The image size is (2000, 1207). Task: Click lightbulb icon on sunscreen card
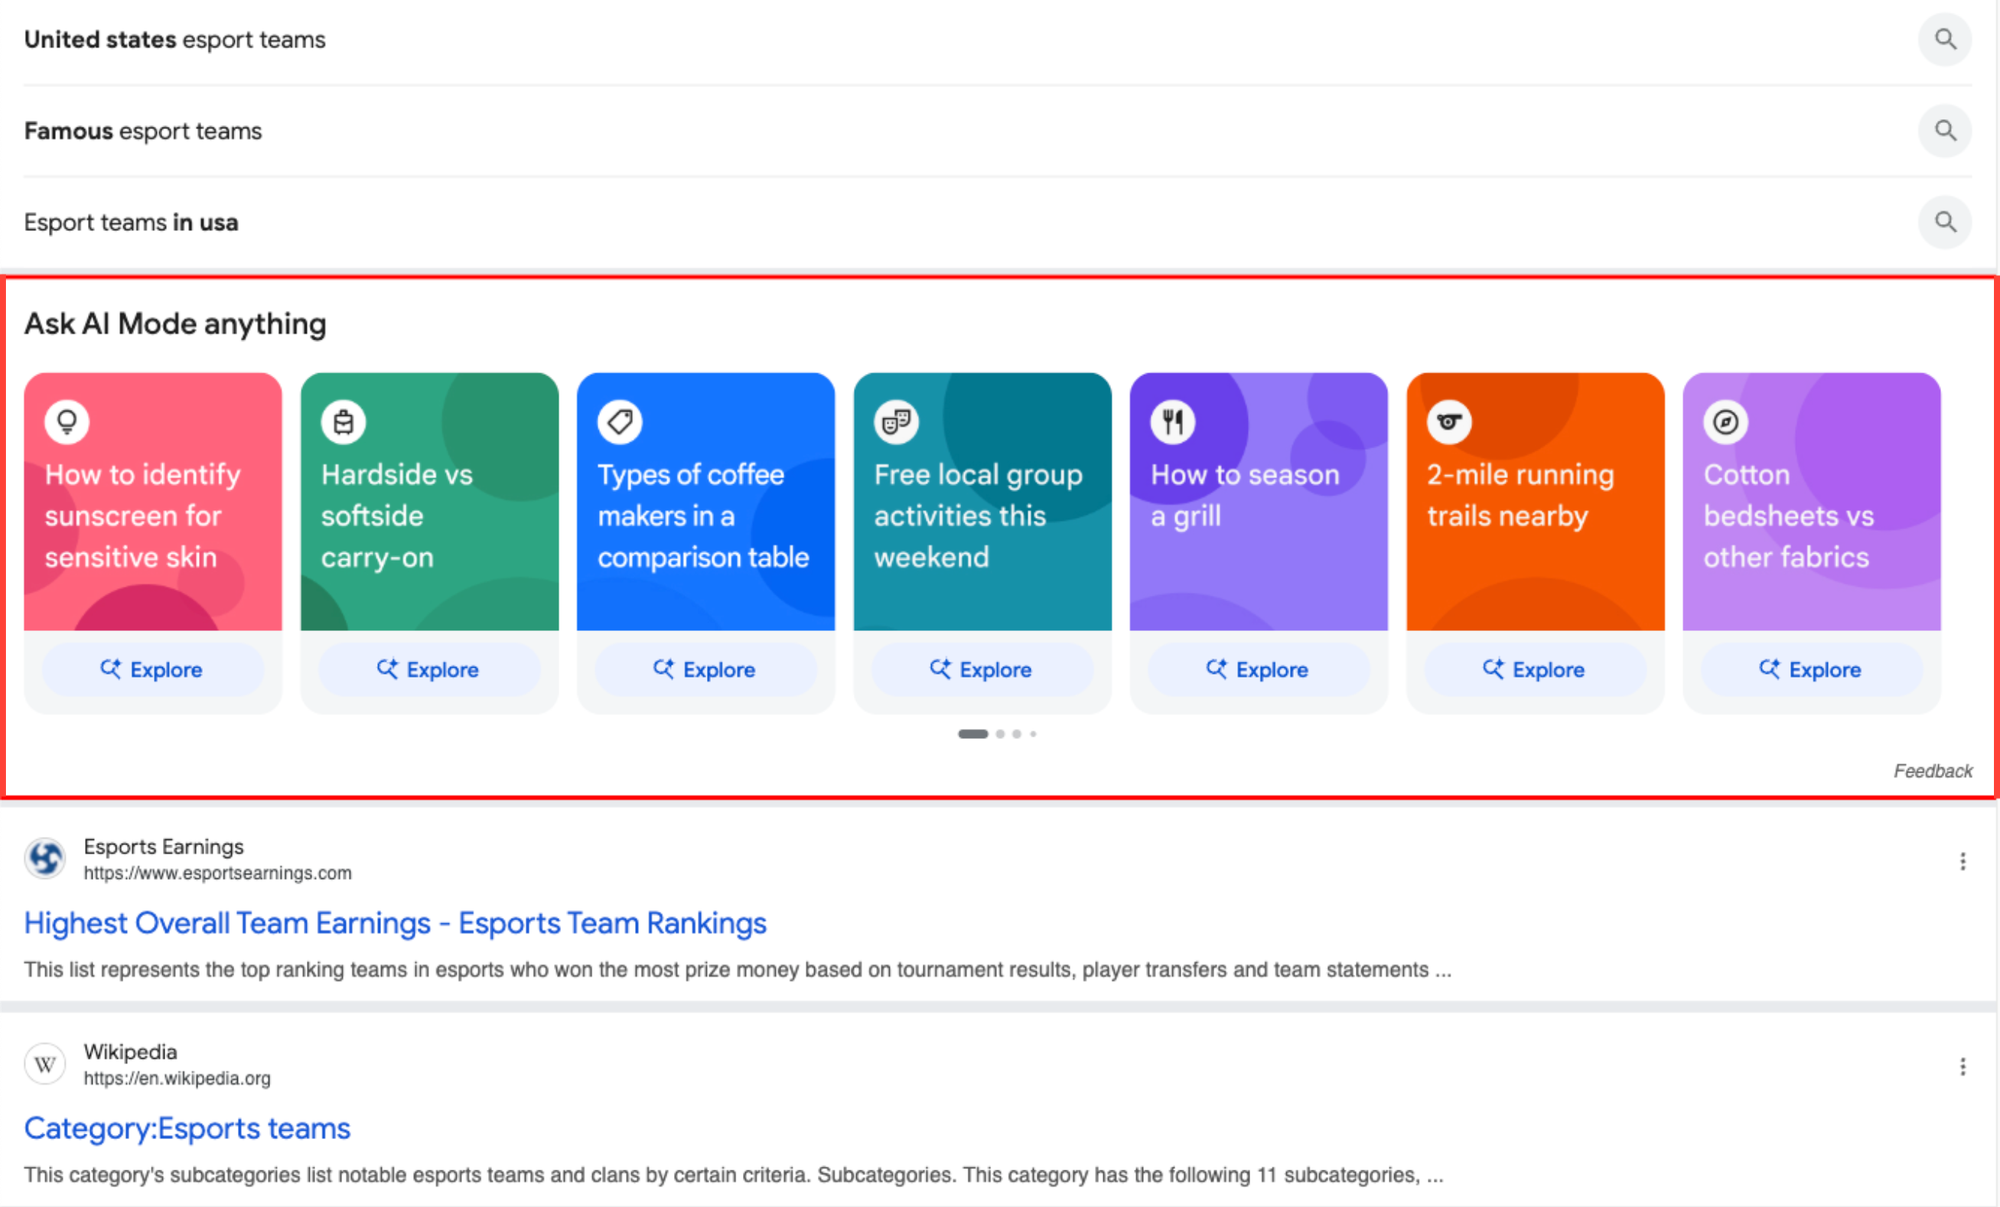point(67,422)
